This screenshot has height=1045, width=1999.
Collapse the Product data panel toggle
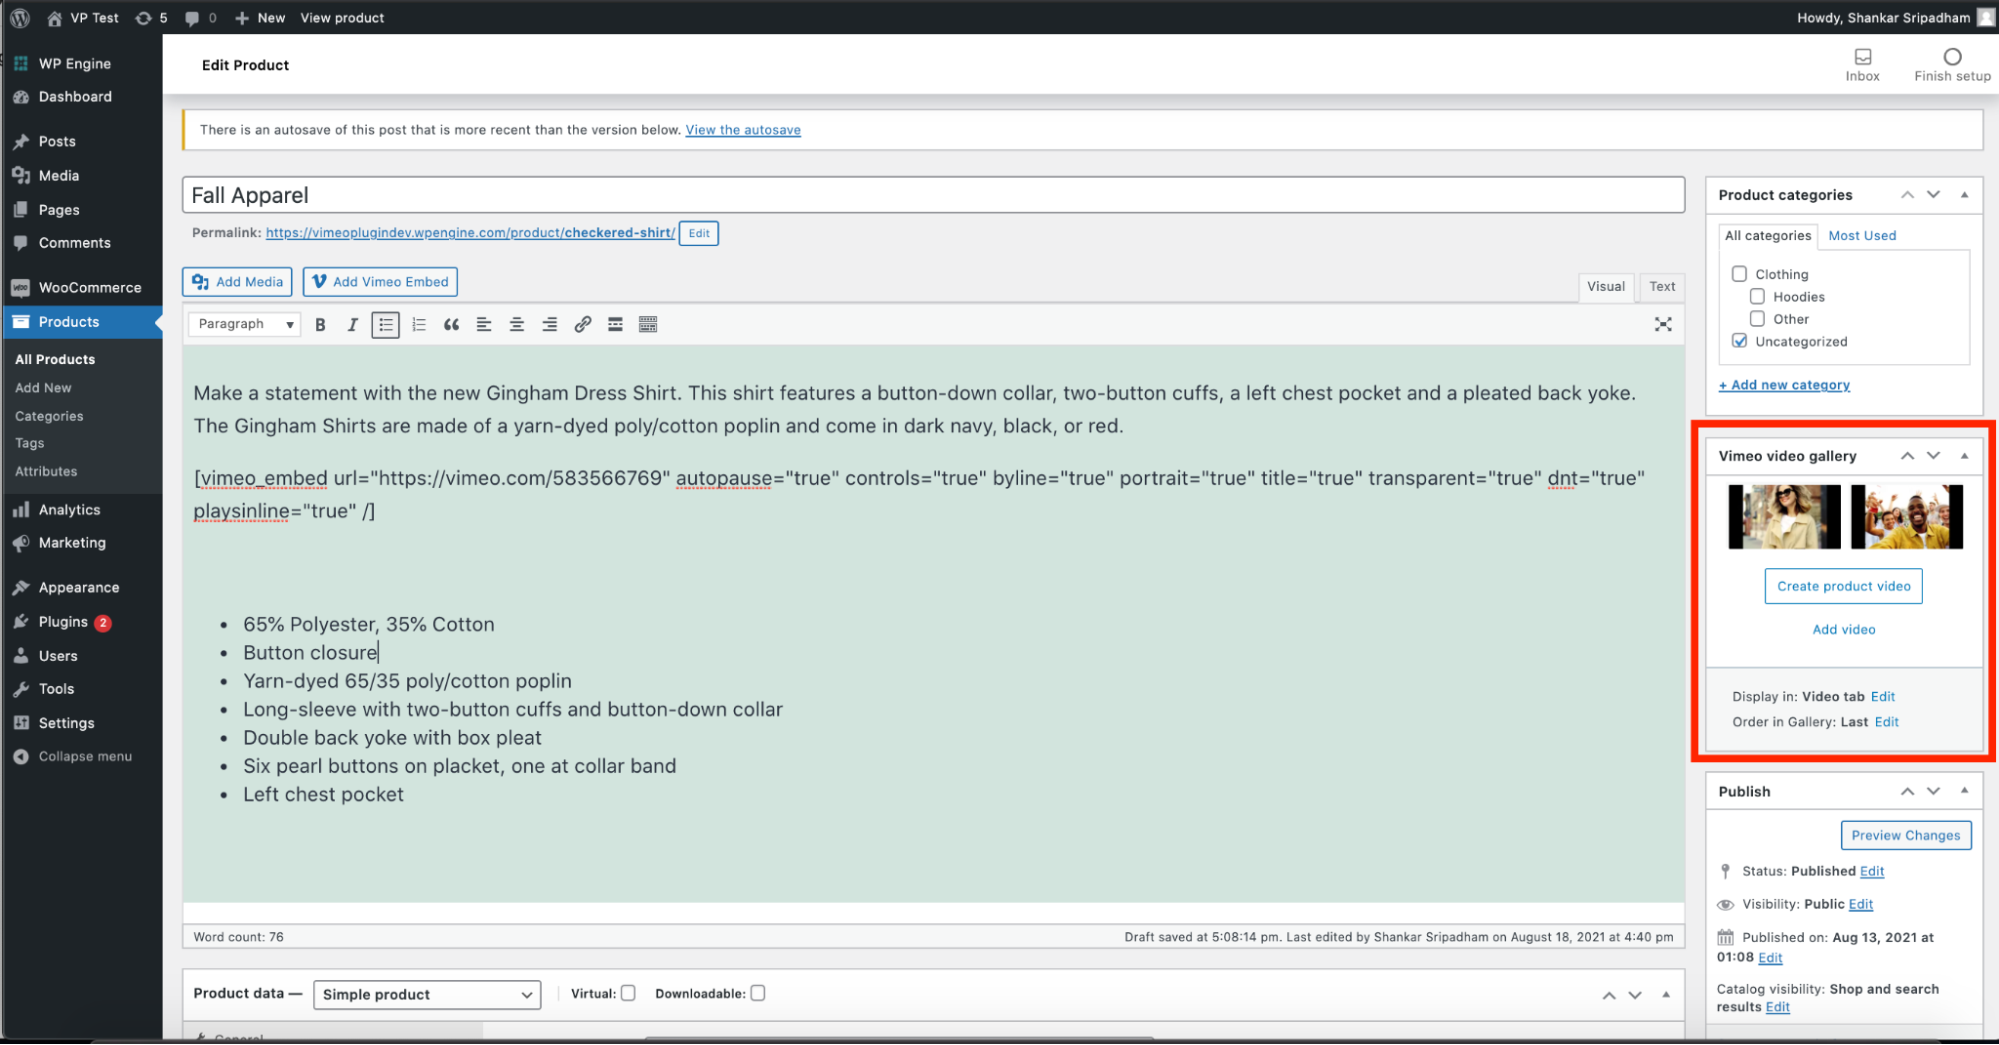tap(1666, 995)
